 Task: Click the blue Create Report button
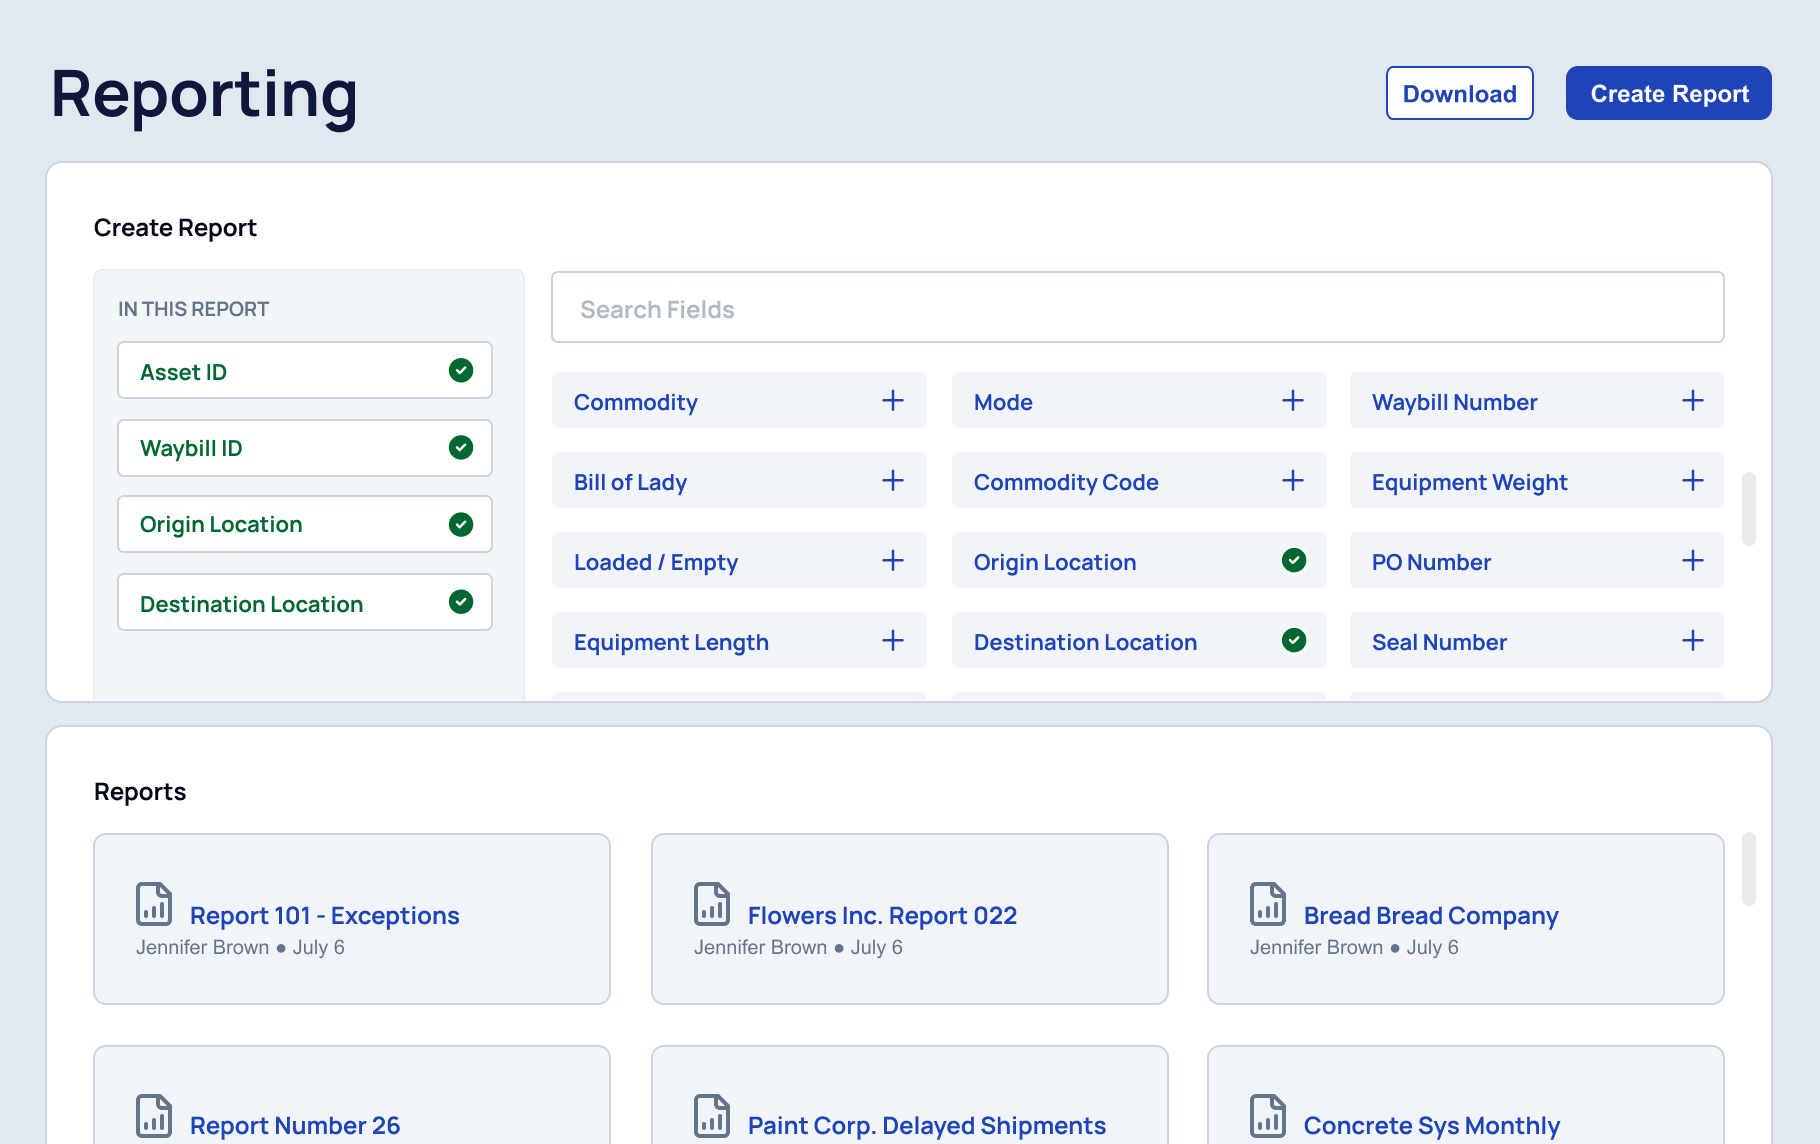(1669, 93)
